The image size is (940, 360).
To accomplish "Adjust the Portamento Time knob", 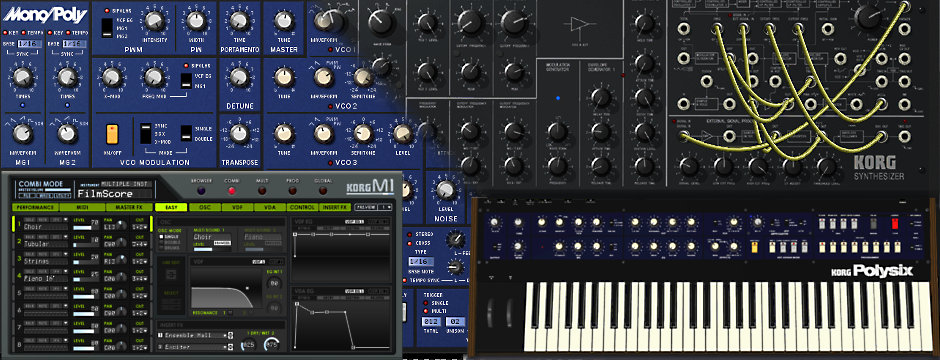I will [x=239, y=22].
